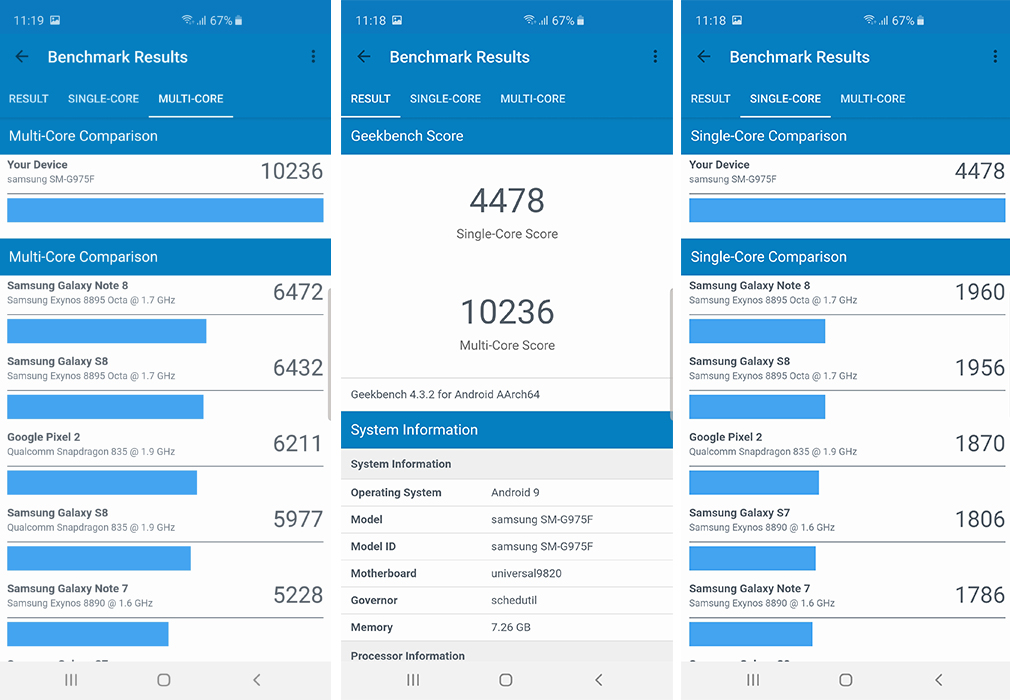Tap Wi-Fi icon in right phone status bar

pyautogui.click(x=870, y=20)
